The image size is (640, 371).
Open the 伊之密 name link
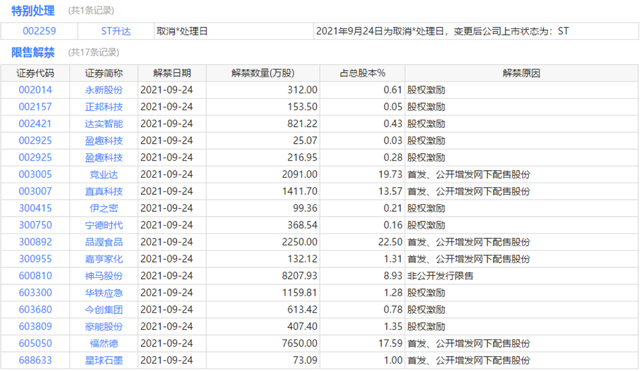(104, 208)
